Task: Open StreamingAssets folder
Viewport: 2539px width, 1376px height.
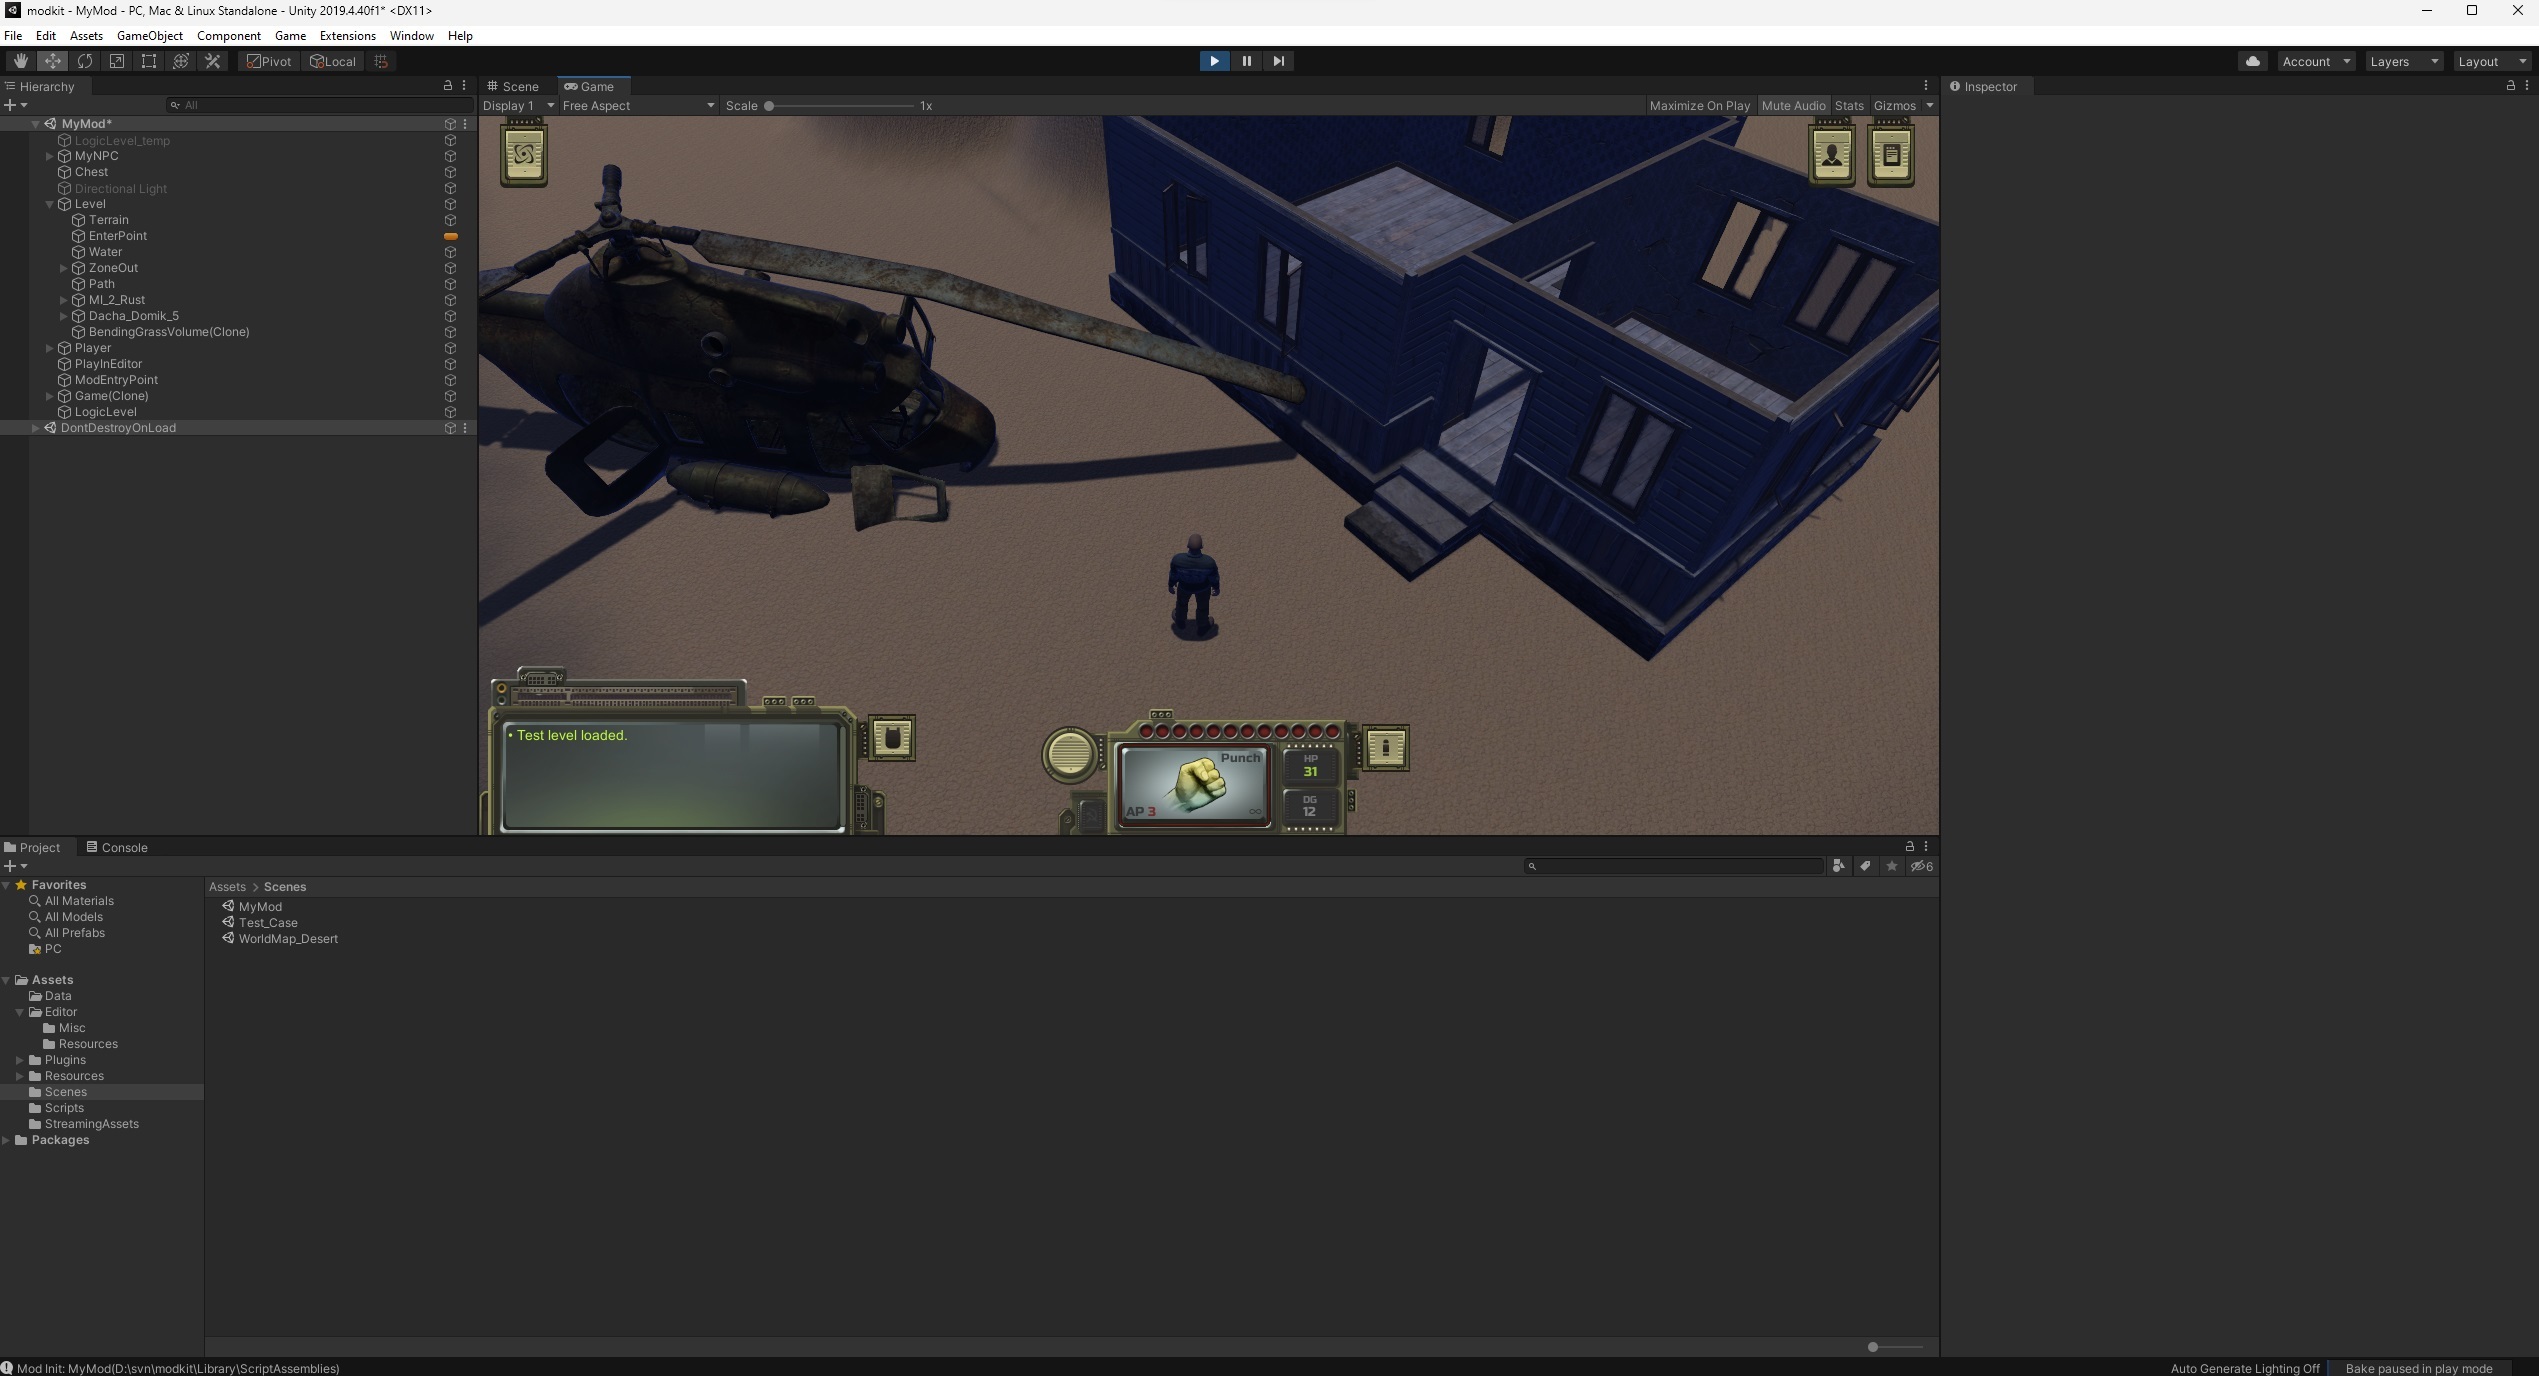Action: (91, 1124)
